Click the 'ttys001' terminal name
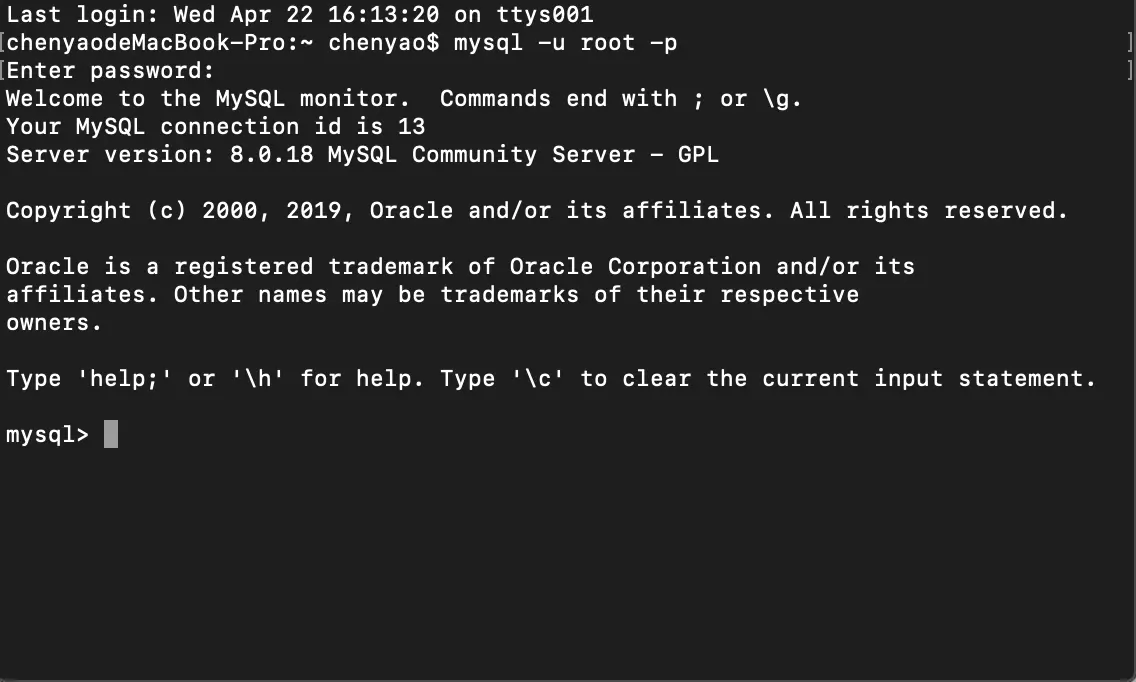 pos(545,14)
